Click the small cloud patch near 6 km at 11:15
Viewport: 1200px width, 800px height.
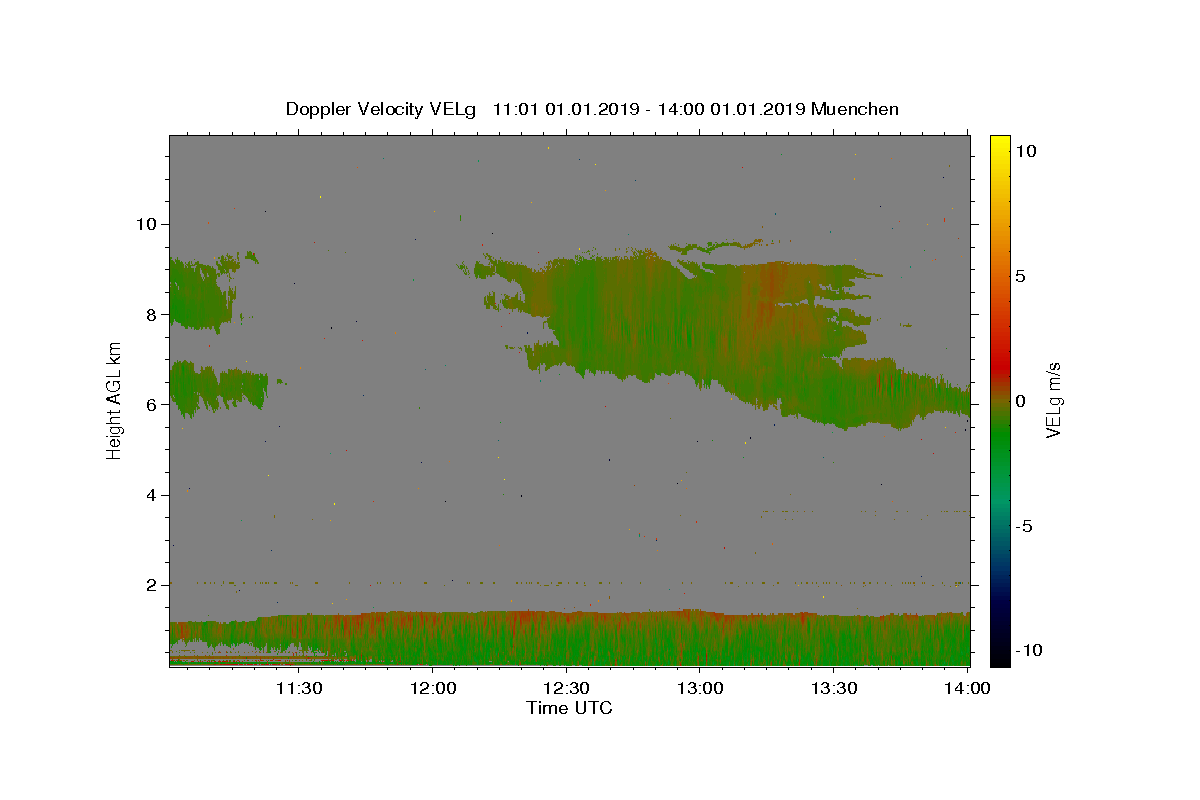[218, 388]
